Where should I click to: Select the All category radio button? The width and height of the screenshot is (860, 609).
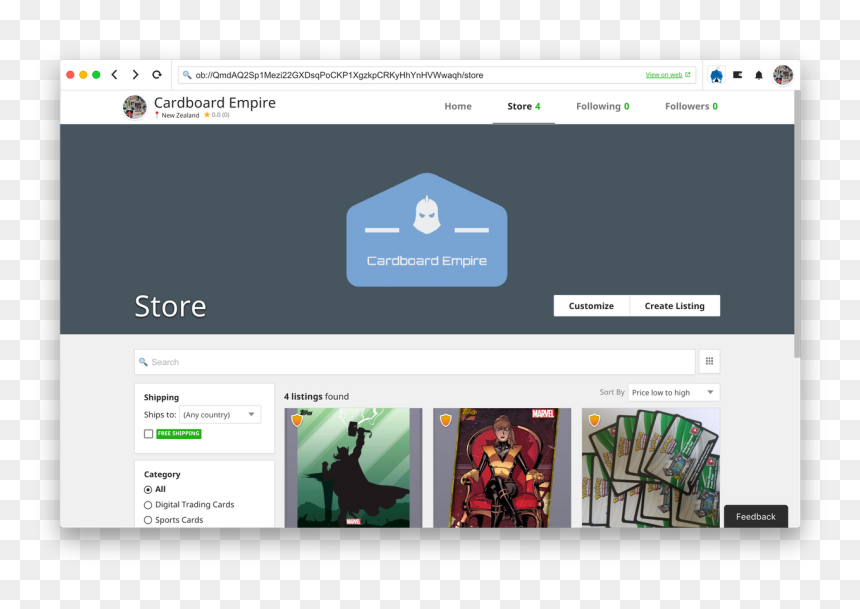[x=148, y=489]
